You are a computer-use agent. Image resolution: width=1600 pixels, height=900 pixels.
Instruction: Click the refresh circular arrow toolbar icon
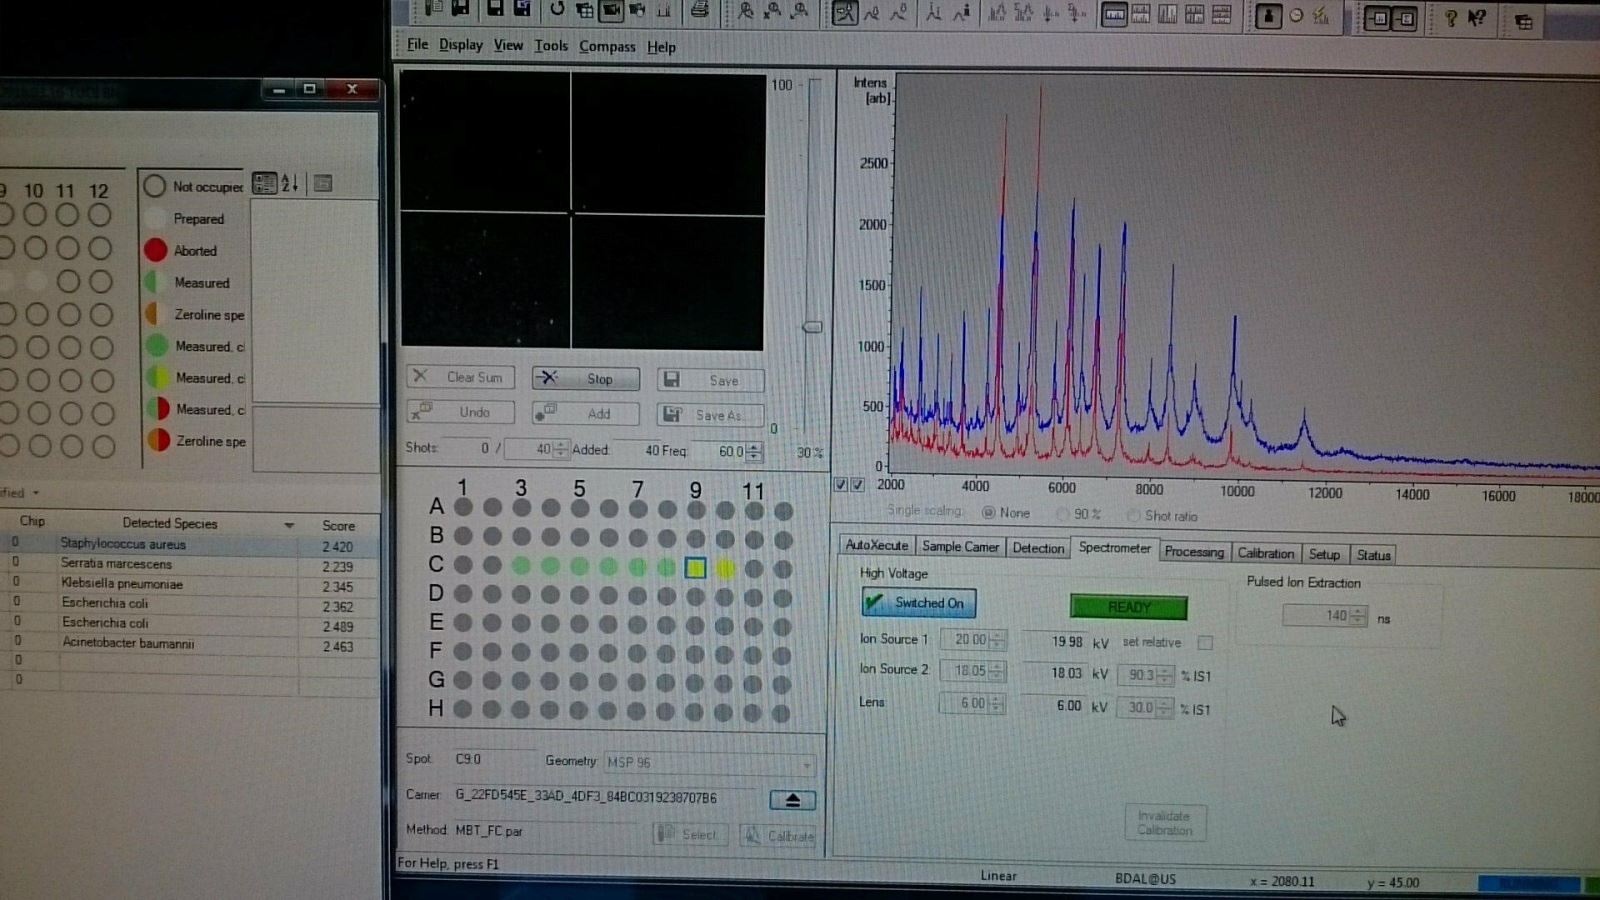(x=557, y=10)
